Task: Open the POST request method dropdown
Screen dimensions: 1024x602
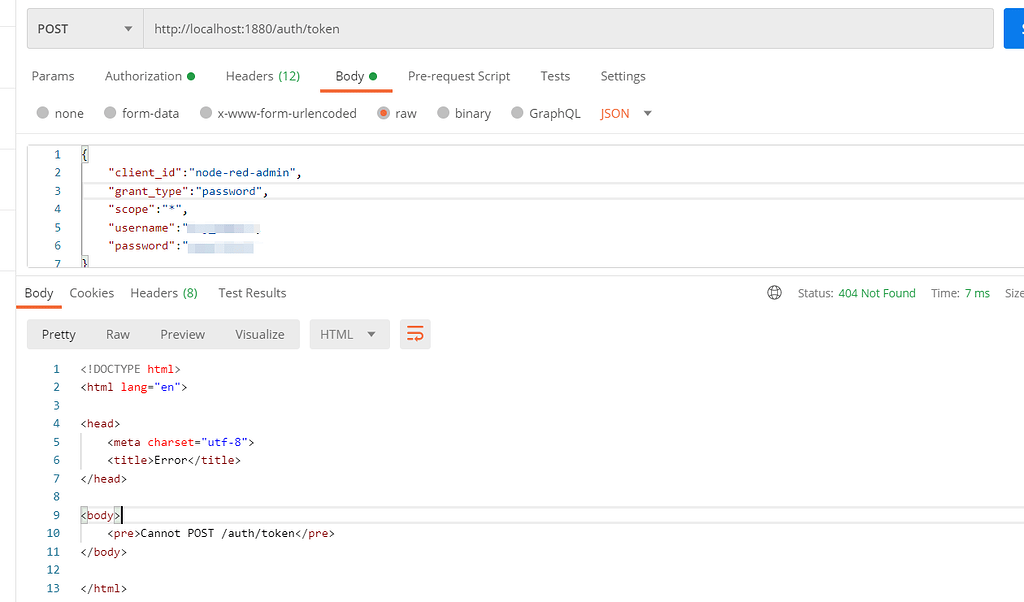Action: click(x=85, y=28)
